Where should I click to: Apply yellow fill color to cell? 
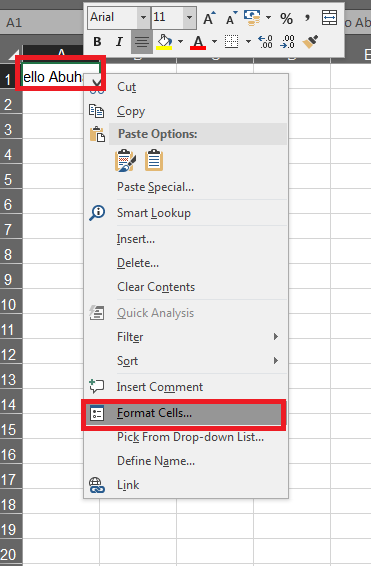pyautogui.click(x=165, y=42)
